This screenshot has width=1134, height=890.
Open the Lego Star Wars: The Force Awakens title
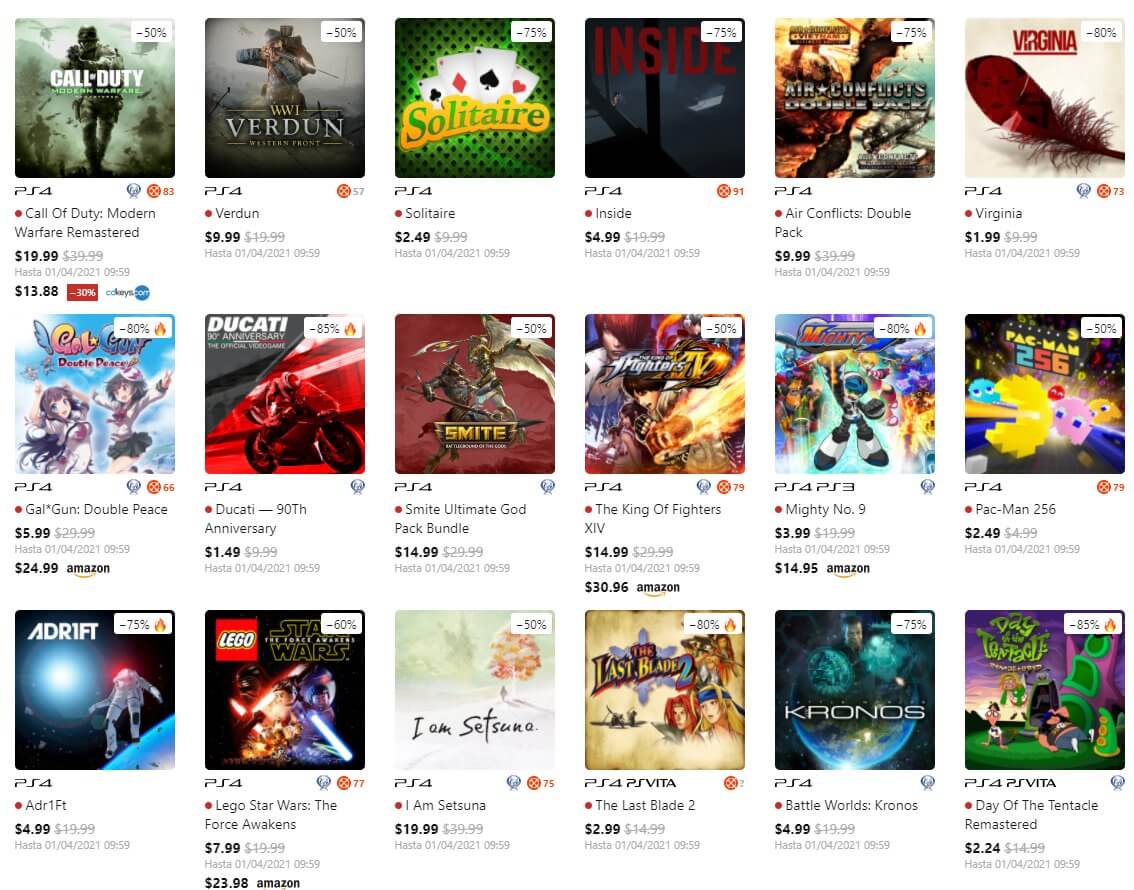pyautogui.click(x=270, y=815)
